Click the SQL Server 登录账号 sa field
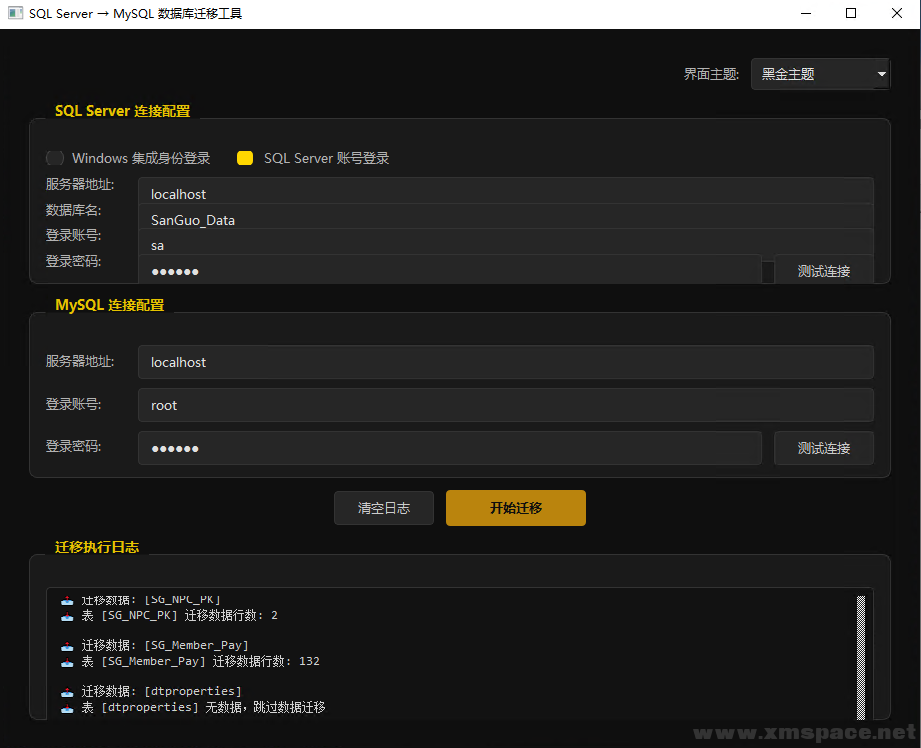The height and width of the screenshot is (748, 921). (x=506, y=243)
